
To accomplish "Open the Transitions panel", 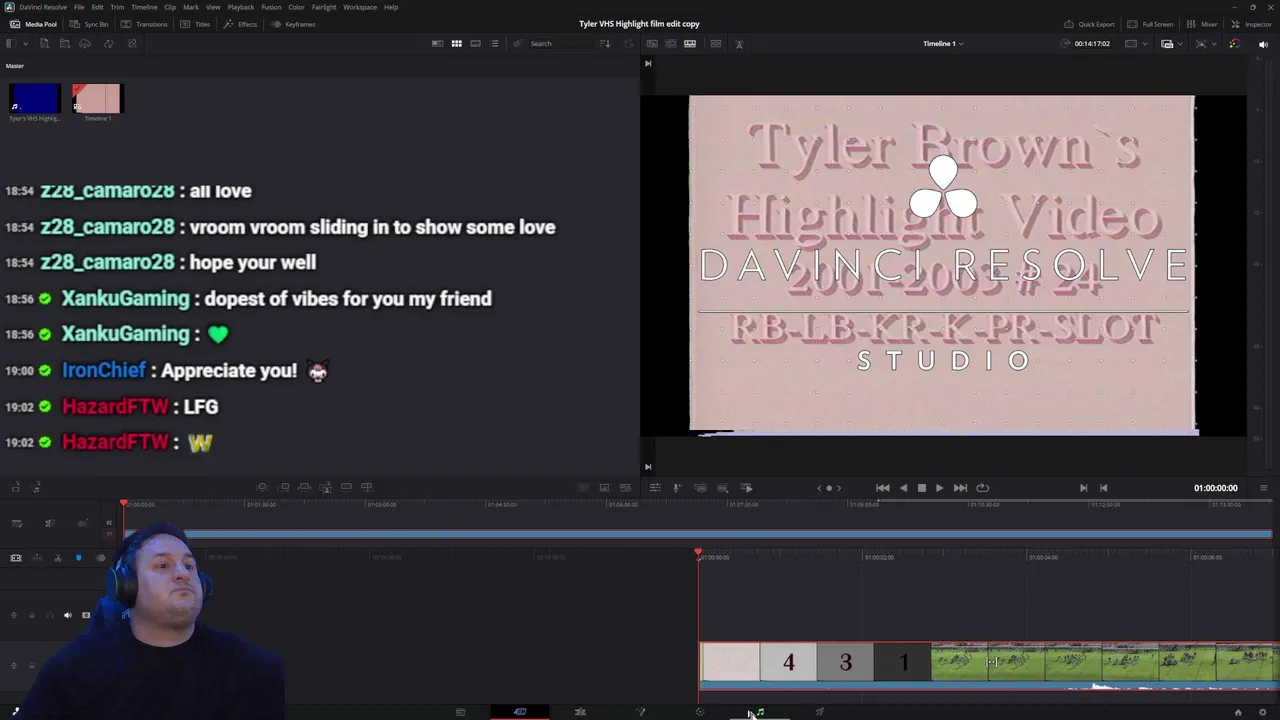I will pyautogui.click(x=144, y=24).
